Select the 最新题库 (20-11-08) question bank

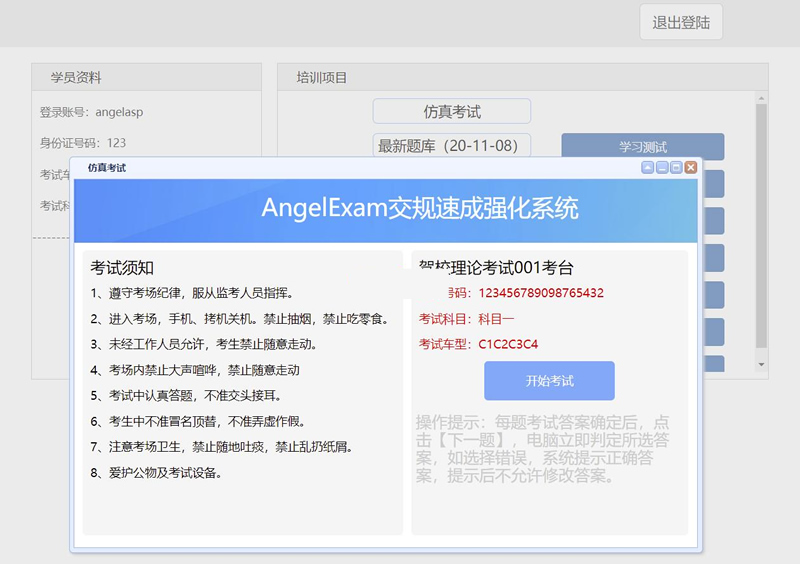[x=451, y=146]
